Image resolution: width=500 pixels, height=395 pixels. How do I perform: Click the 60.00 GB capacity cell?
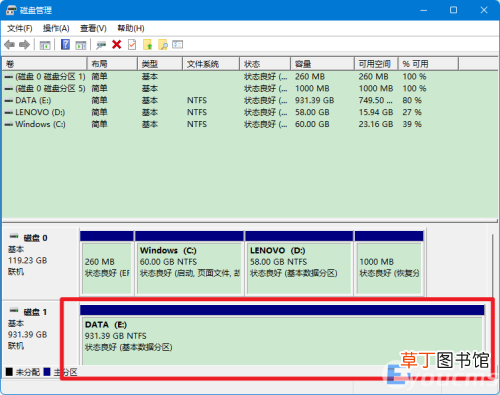(312, 124)
